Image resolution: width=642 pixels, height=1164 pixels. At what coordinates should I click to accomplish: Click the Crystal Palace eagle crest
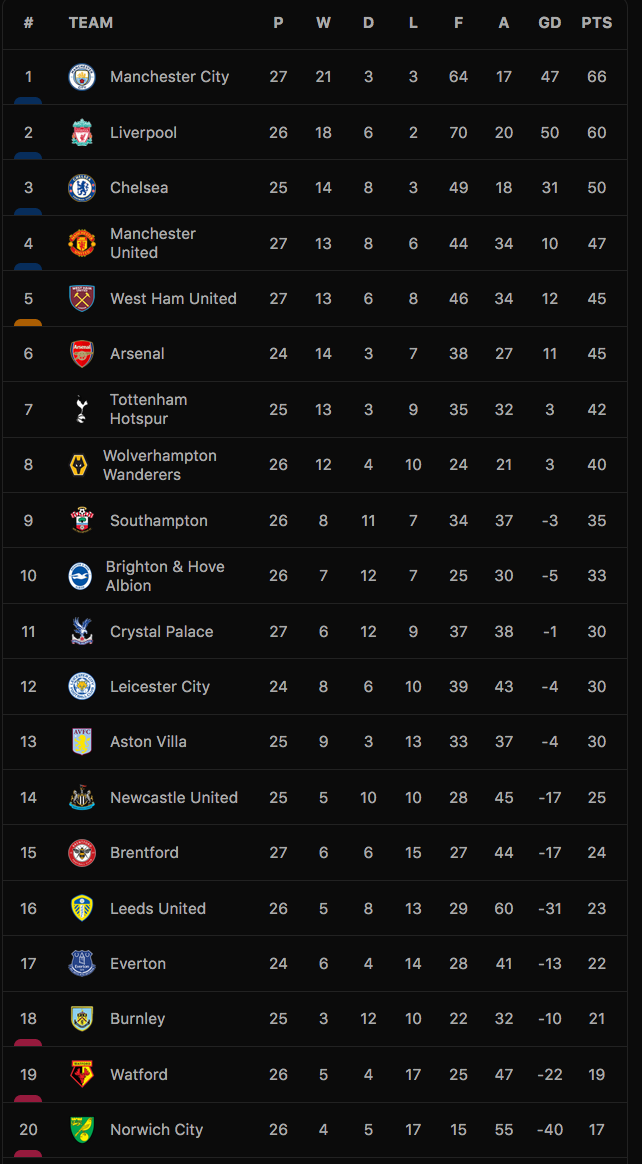(82, 632)
